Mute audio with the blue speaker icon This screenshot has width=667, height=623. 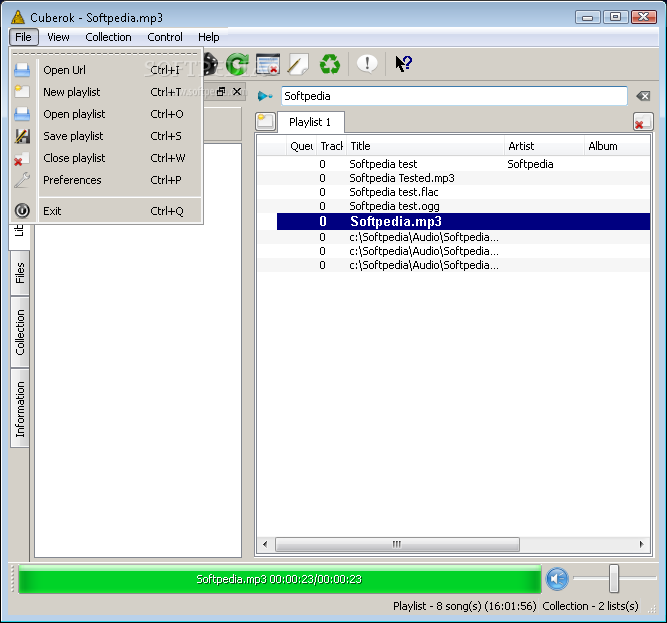[557, 579]
